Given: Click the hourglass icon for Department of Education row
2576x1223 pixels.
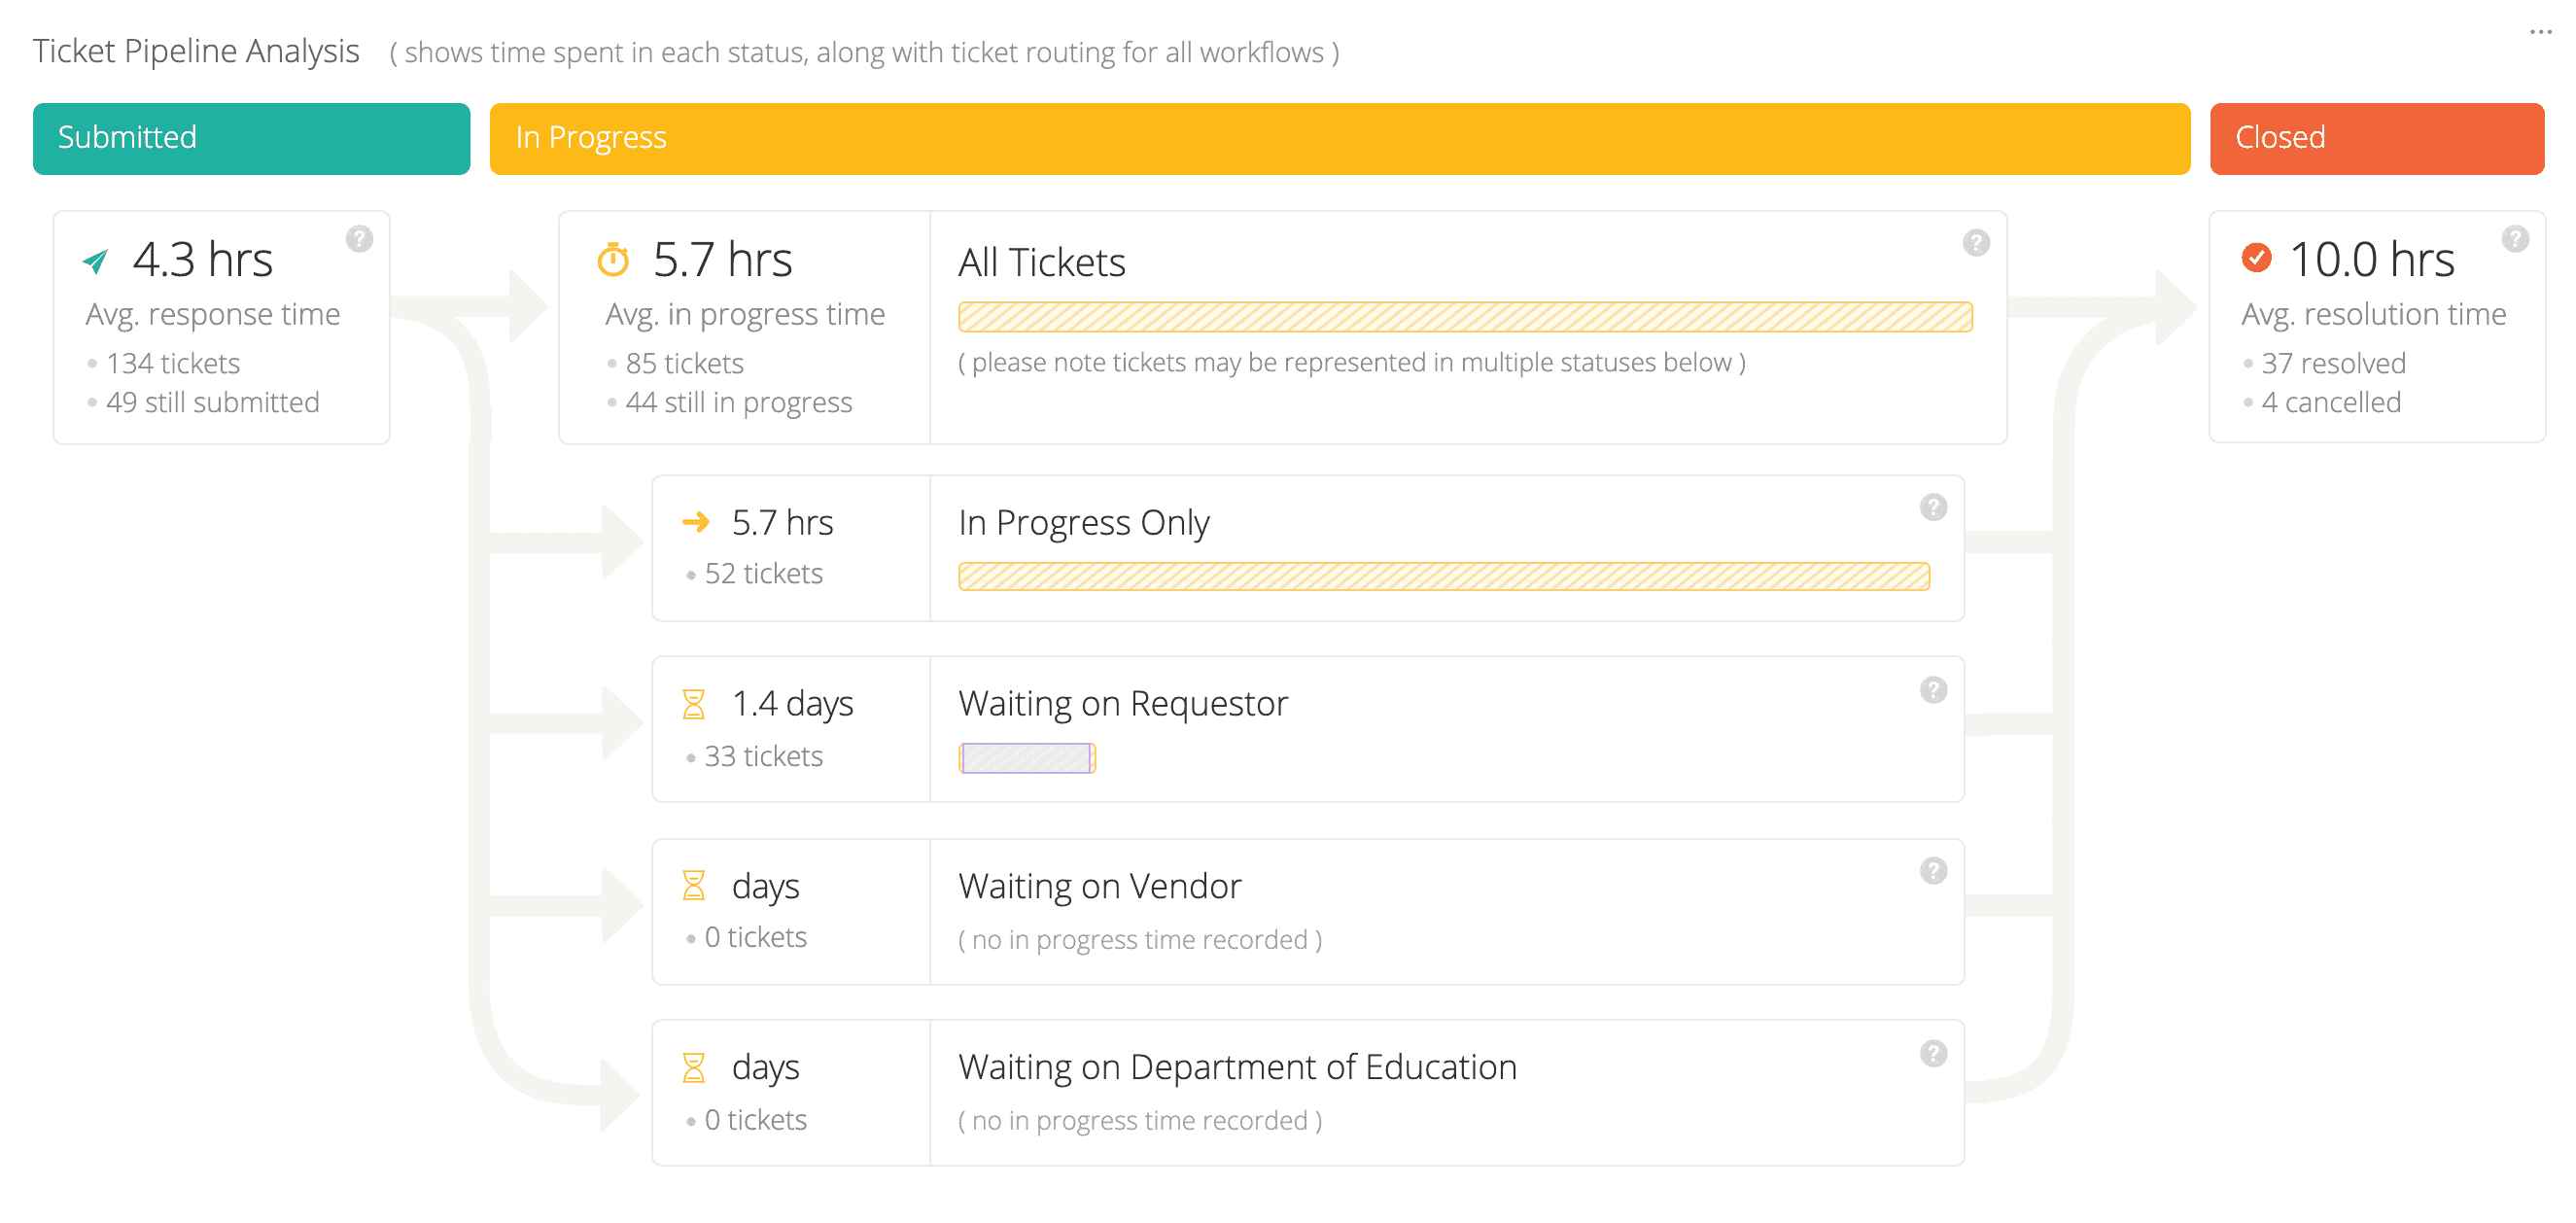Looking at the screenshot, I should (x=694, y=1066).
